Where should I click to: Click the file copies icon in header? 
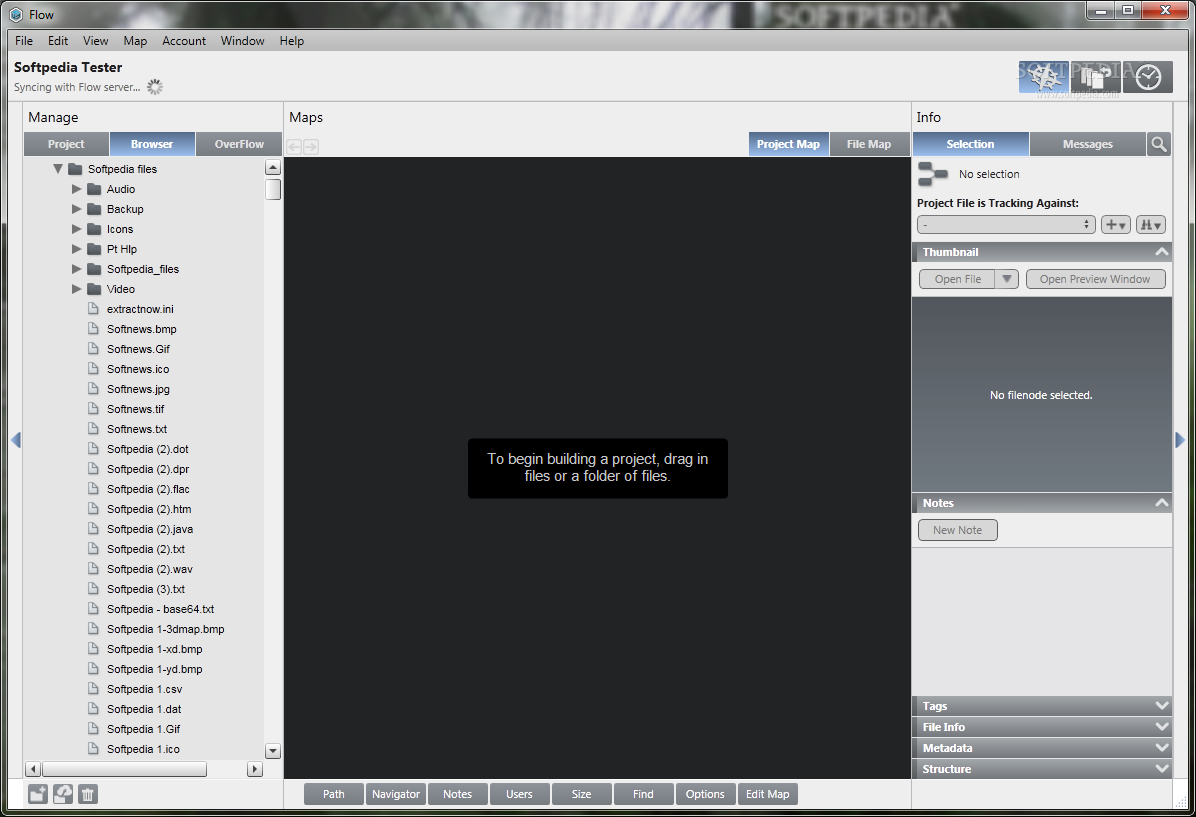pos(1096,77)
